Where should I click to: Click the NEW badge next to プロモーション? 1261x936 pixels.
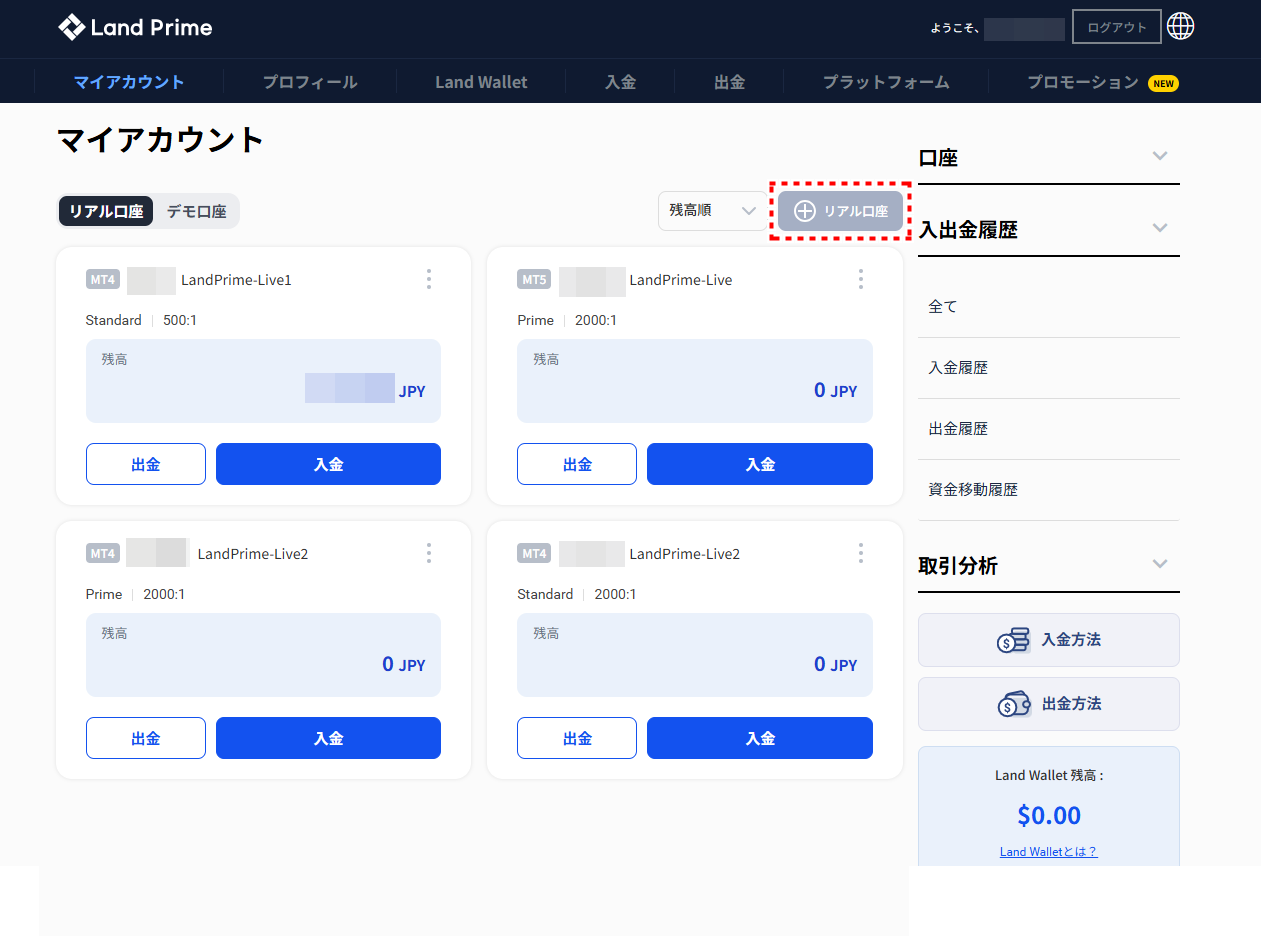[1163, 83]
